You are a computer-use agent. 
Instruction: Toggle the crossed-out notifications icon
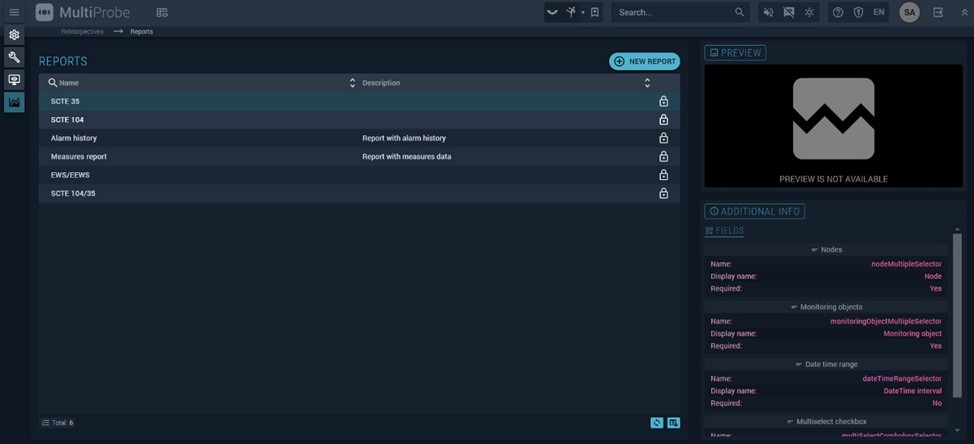click(x=789, y=12)
